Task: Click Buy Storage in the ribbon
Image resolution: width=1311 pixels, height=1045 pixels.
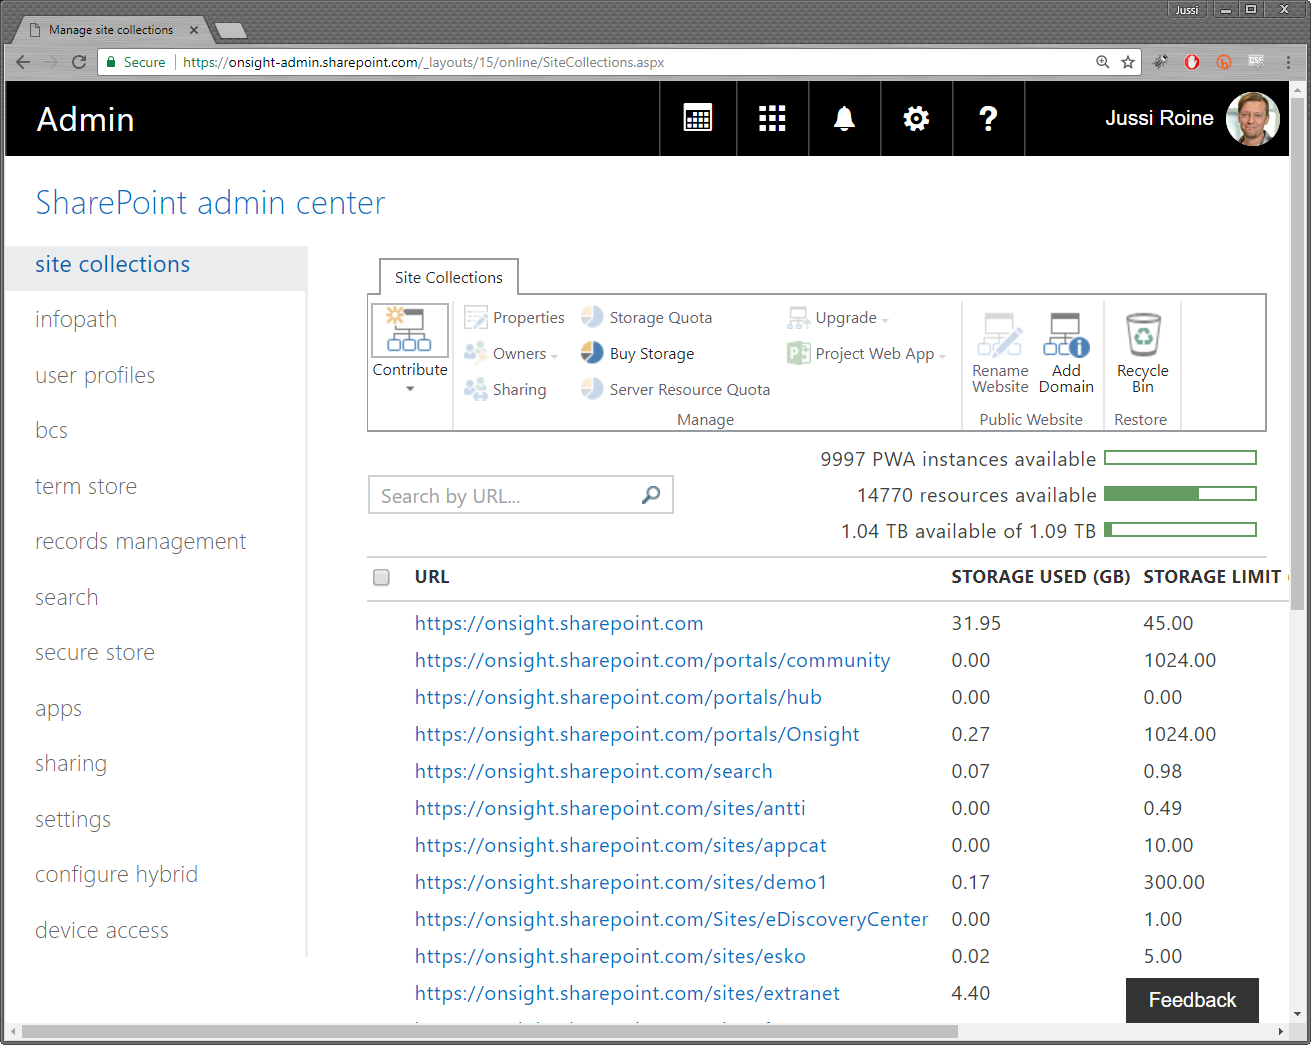Action: pos(638,354)
